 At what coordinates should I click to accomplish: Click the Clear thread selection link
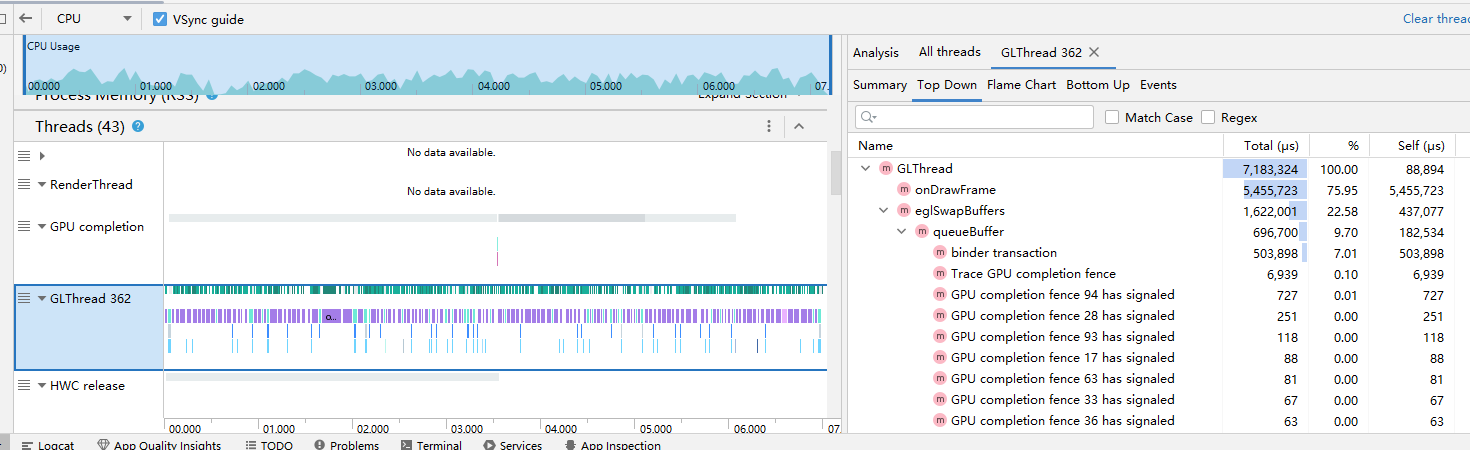[x=1436, y=18]
